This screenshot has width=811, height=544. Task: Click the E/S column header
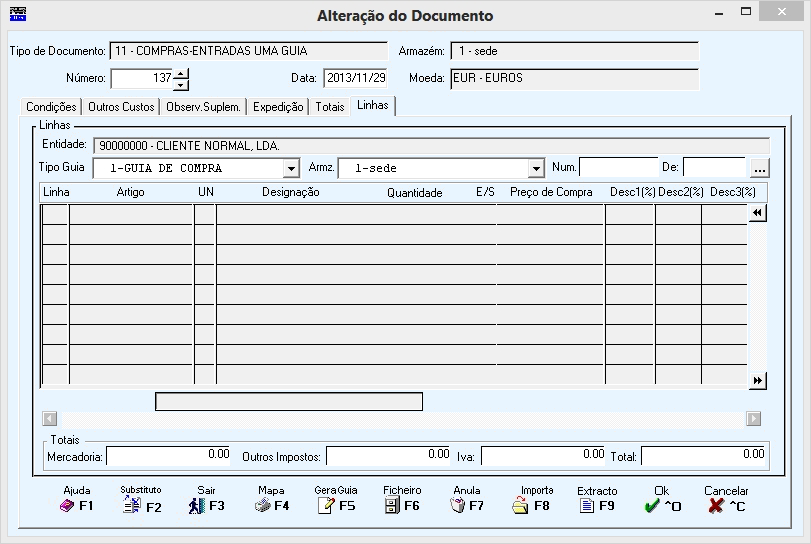click(x=485, y=192)
